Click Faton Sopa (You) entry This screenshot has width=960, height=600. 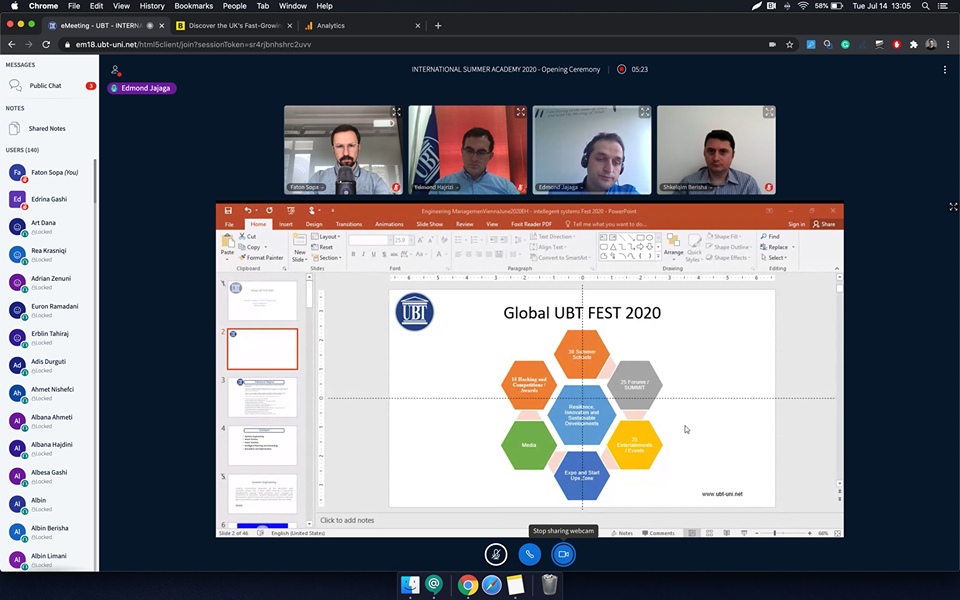click(49, 173)
